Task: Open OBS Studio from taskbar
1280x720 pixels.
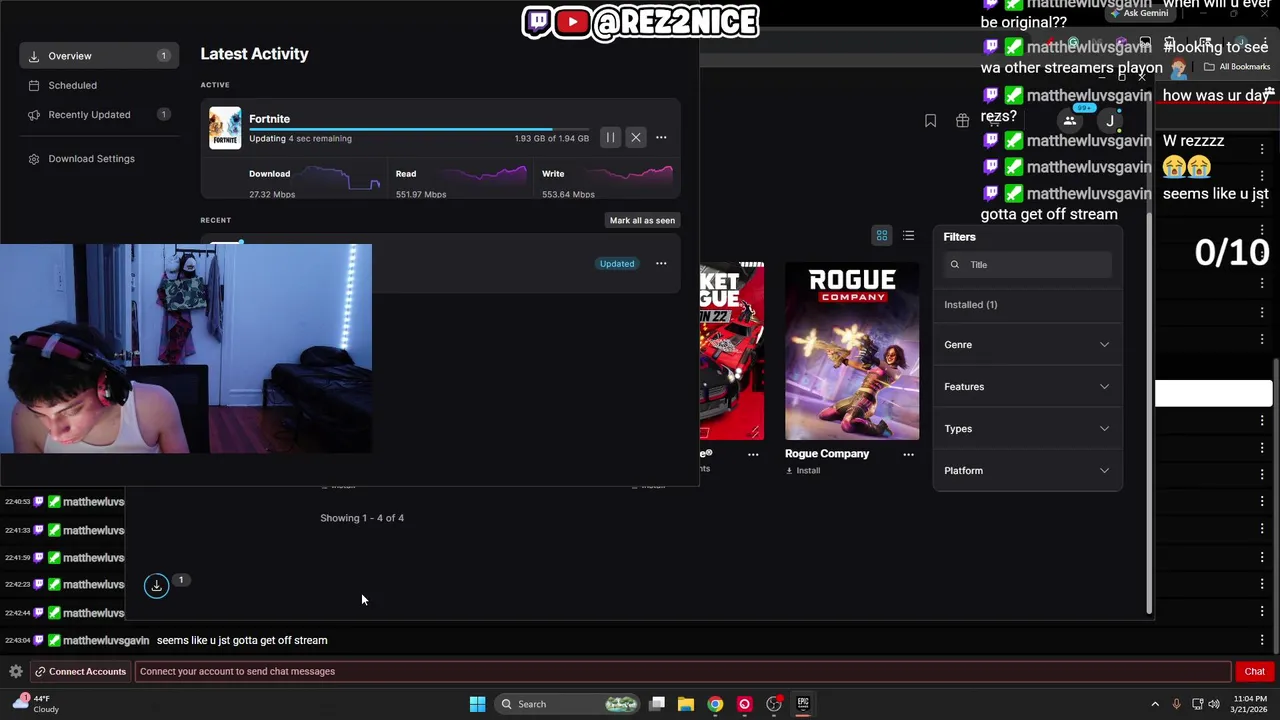Action: point(774,704)
